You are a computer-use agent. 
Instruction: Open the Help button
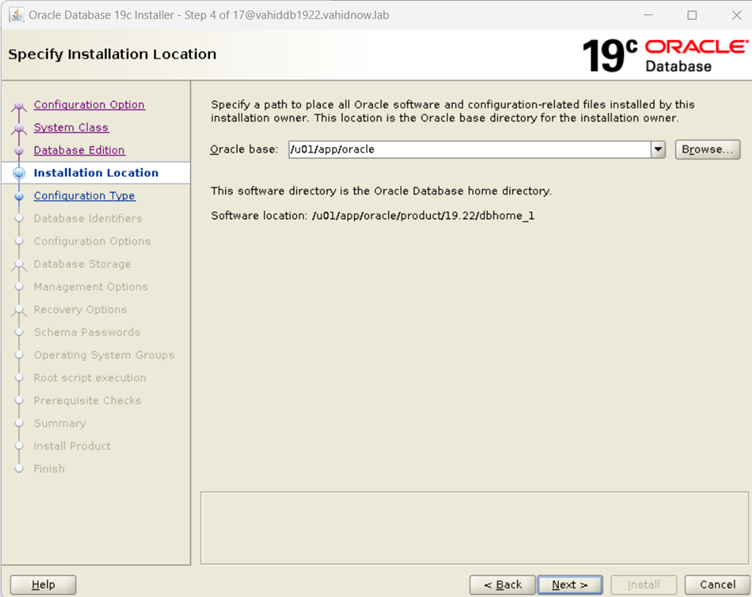[x=43, y=585]
